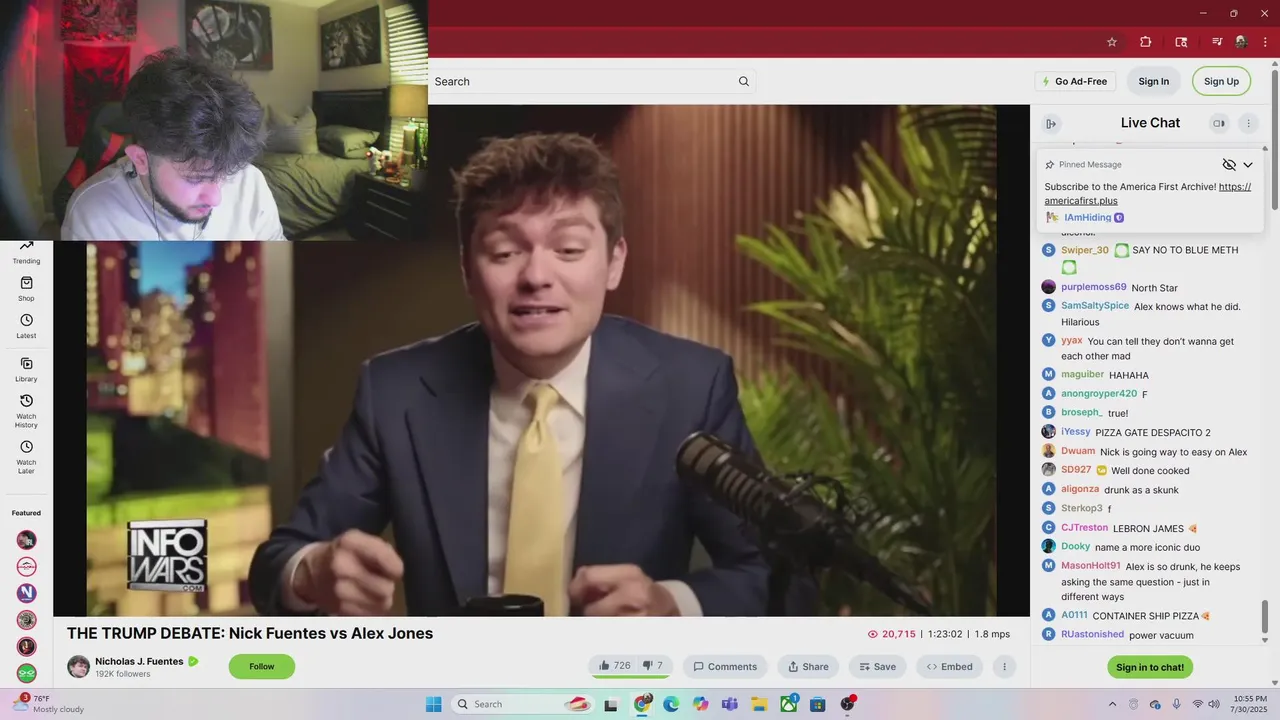
Task: Click the Sign In button
Action: (x=1153, y=82)
